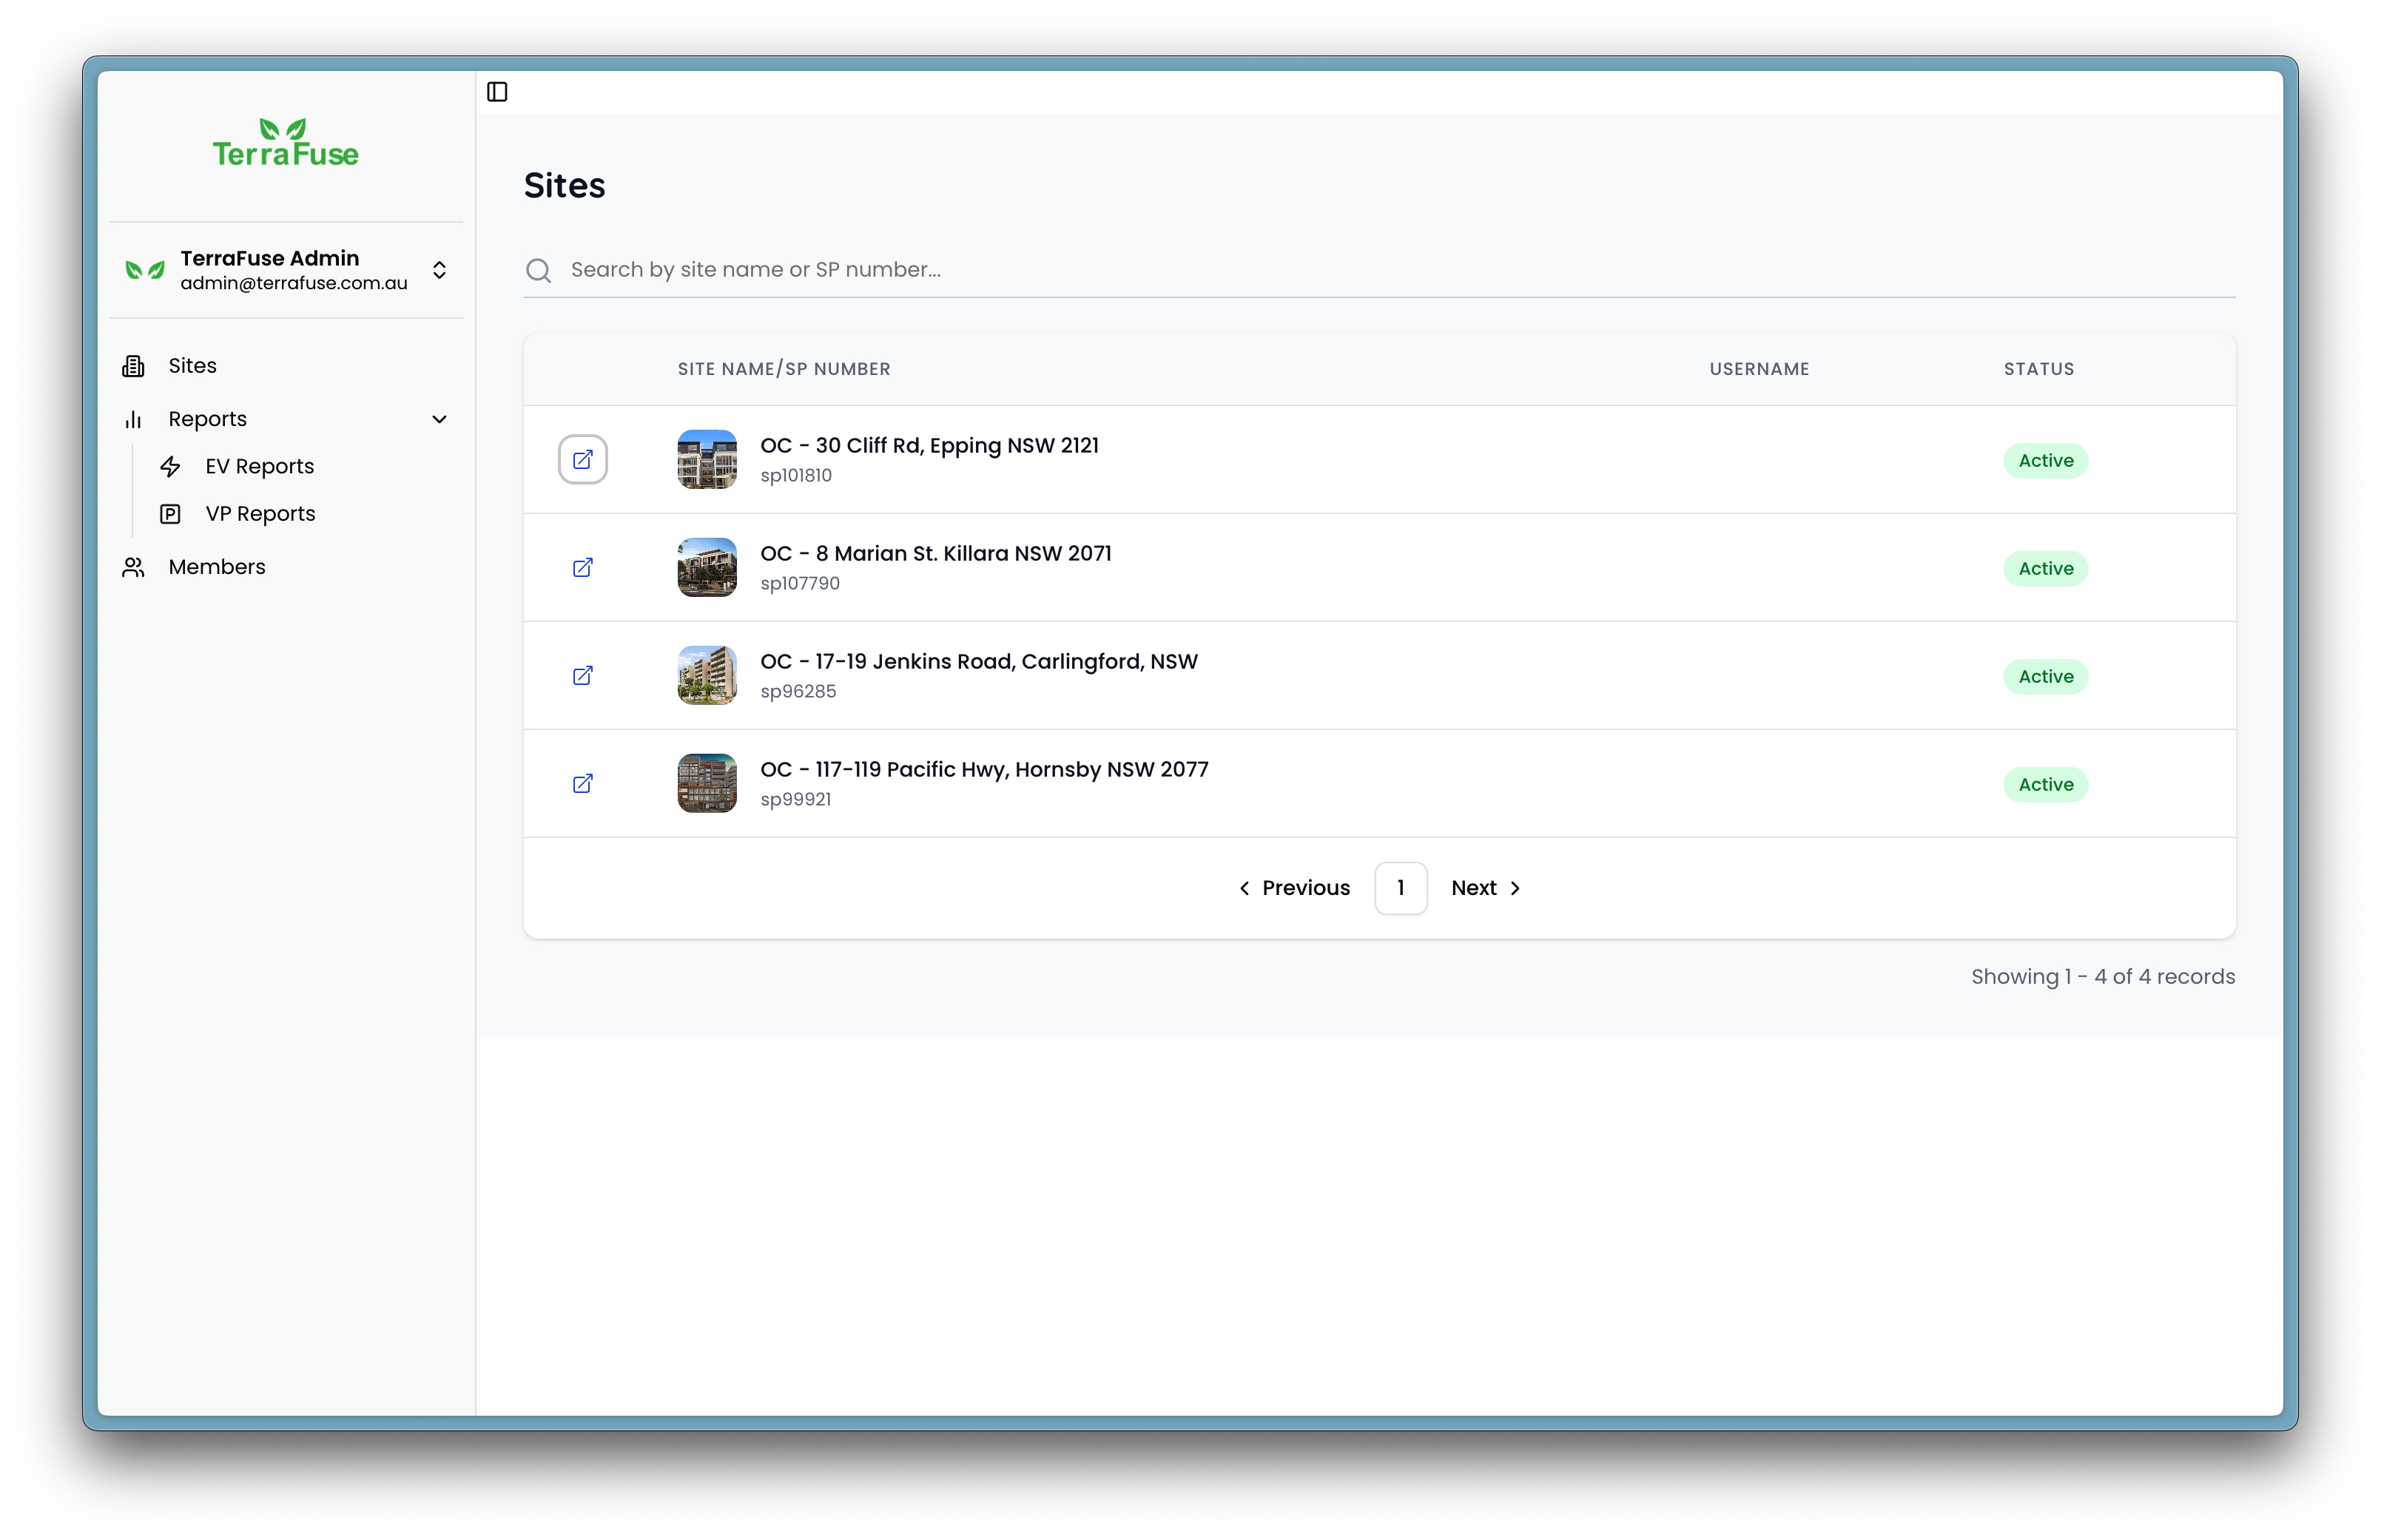Click the search magnifier icon

[539, 270]
